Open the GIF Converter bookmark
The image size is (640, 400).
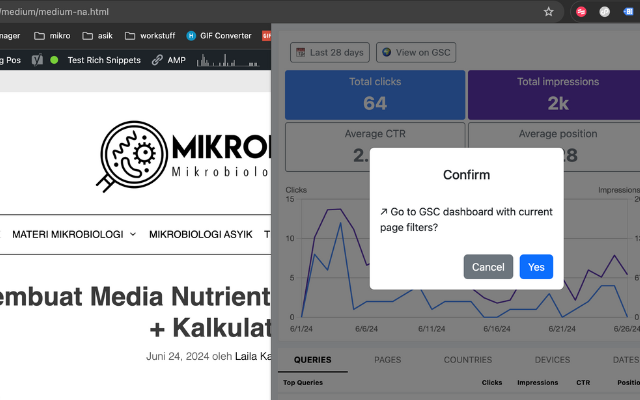coord(219,36)
